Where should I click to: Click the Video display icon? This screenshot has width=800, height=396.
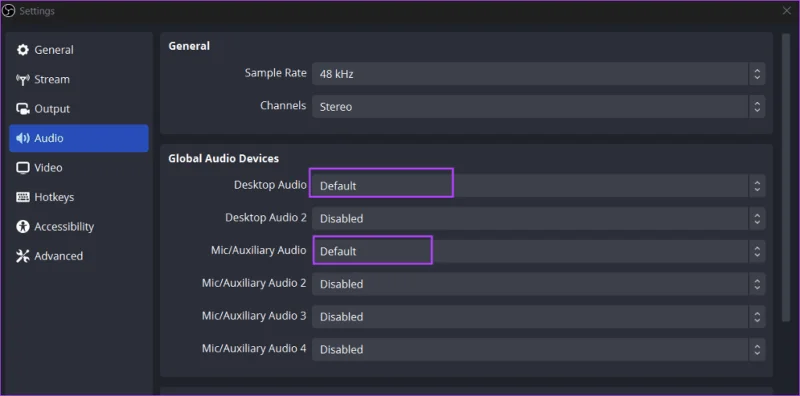pyautogui.click(x=23, y=168)
